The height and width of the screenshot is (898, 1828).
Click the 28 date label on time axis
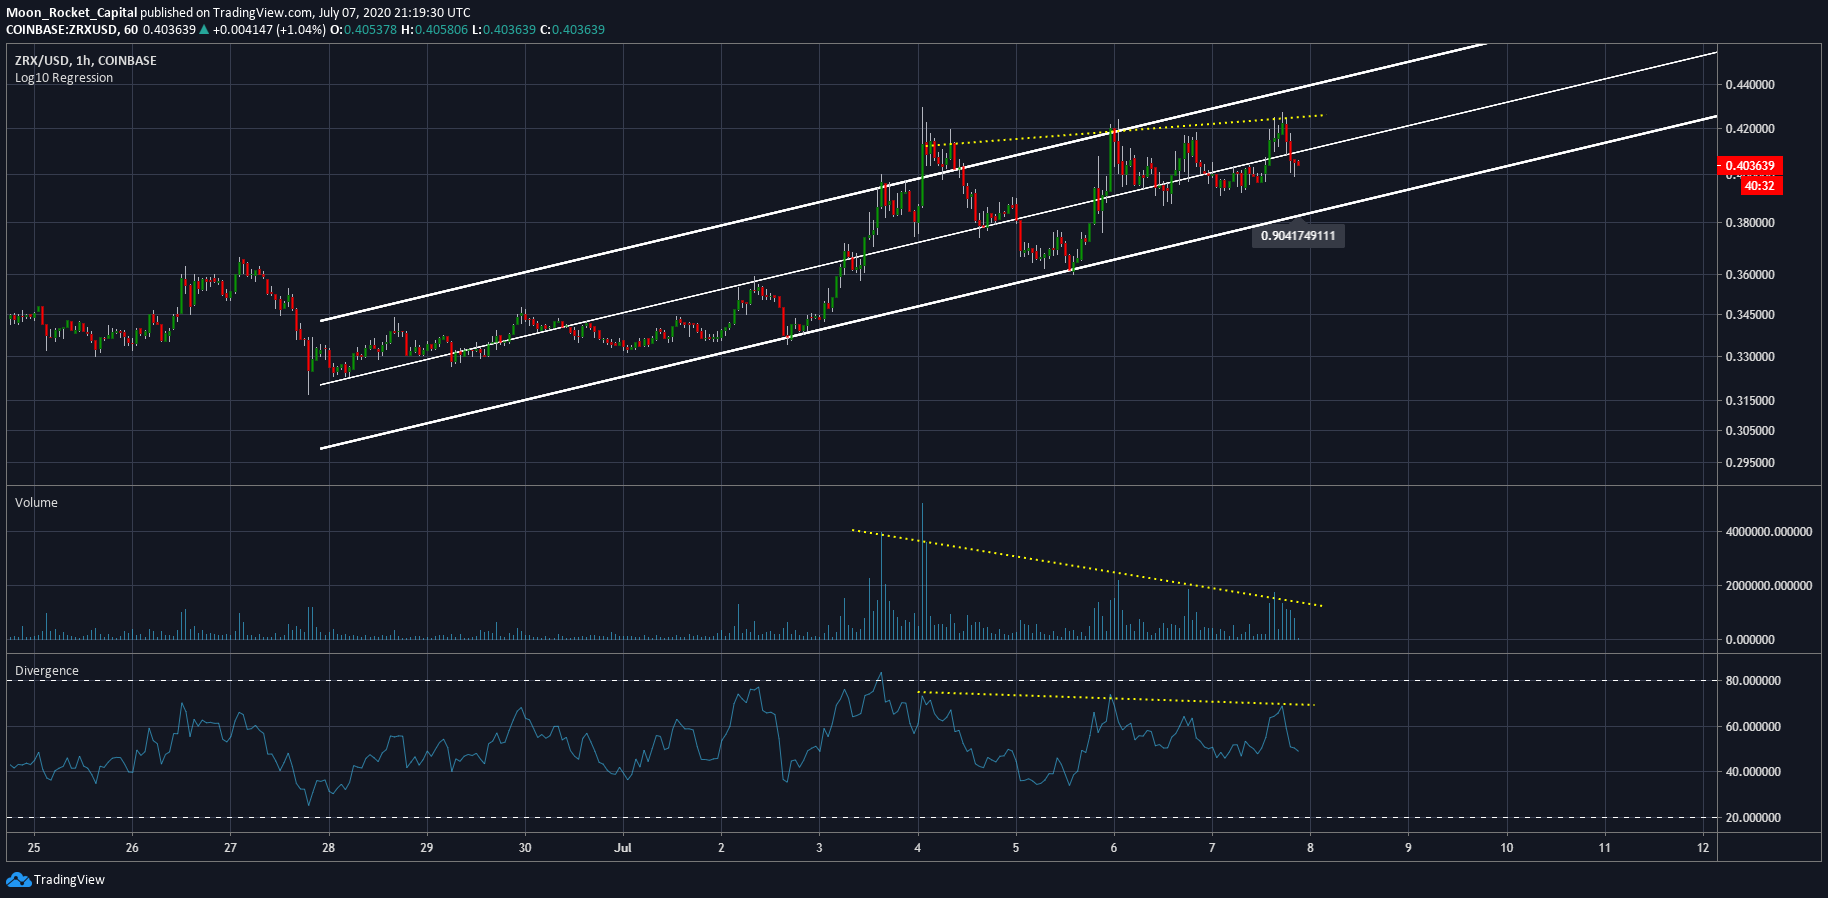[328, 848]
